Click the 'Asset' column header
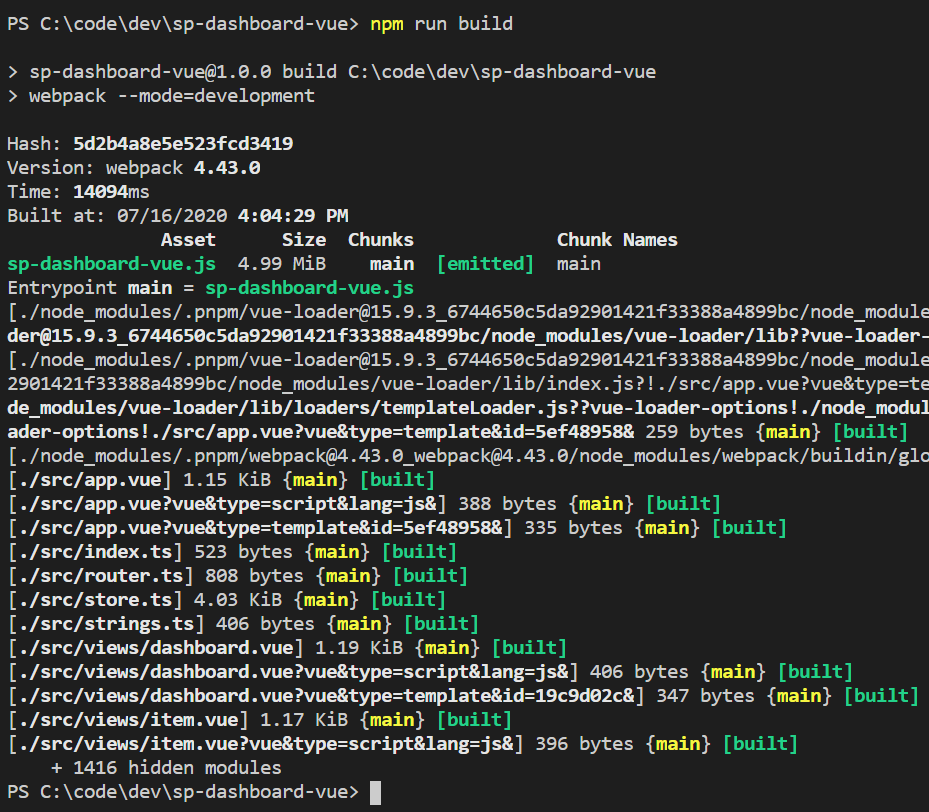The width and height of the screenshot is (929, 812). point(188,240)
